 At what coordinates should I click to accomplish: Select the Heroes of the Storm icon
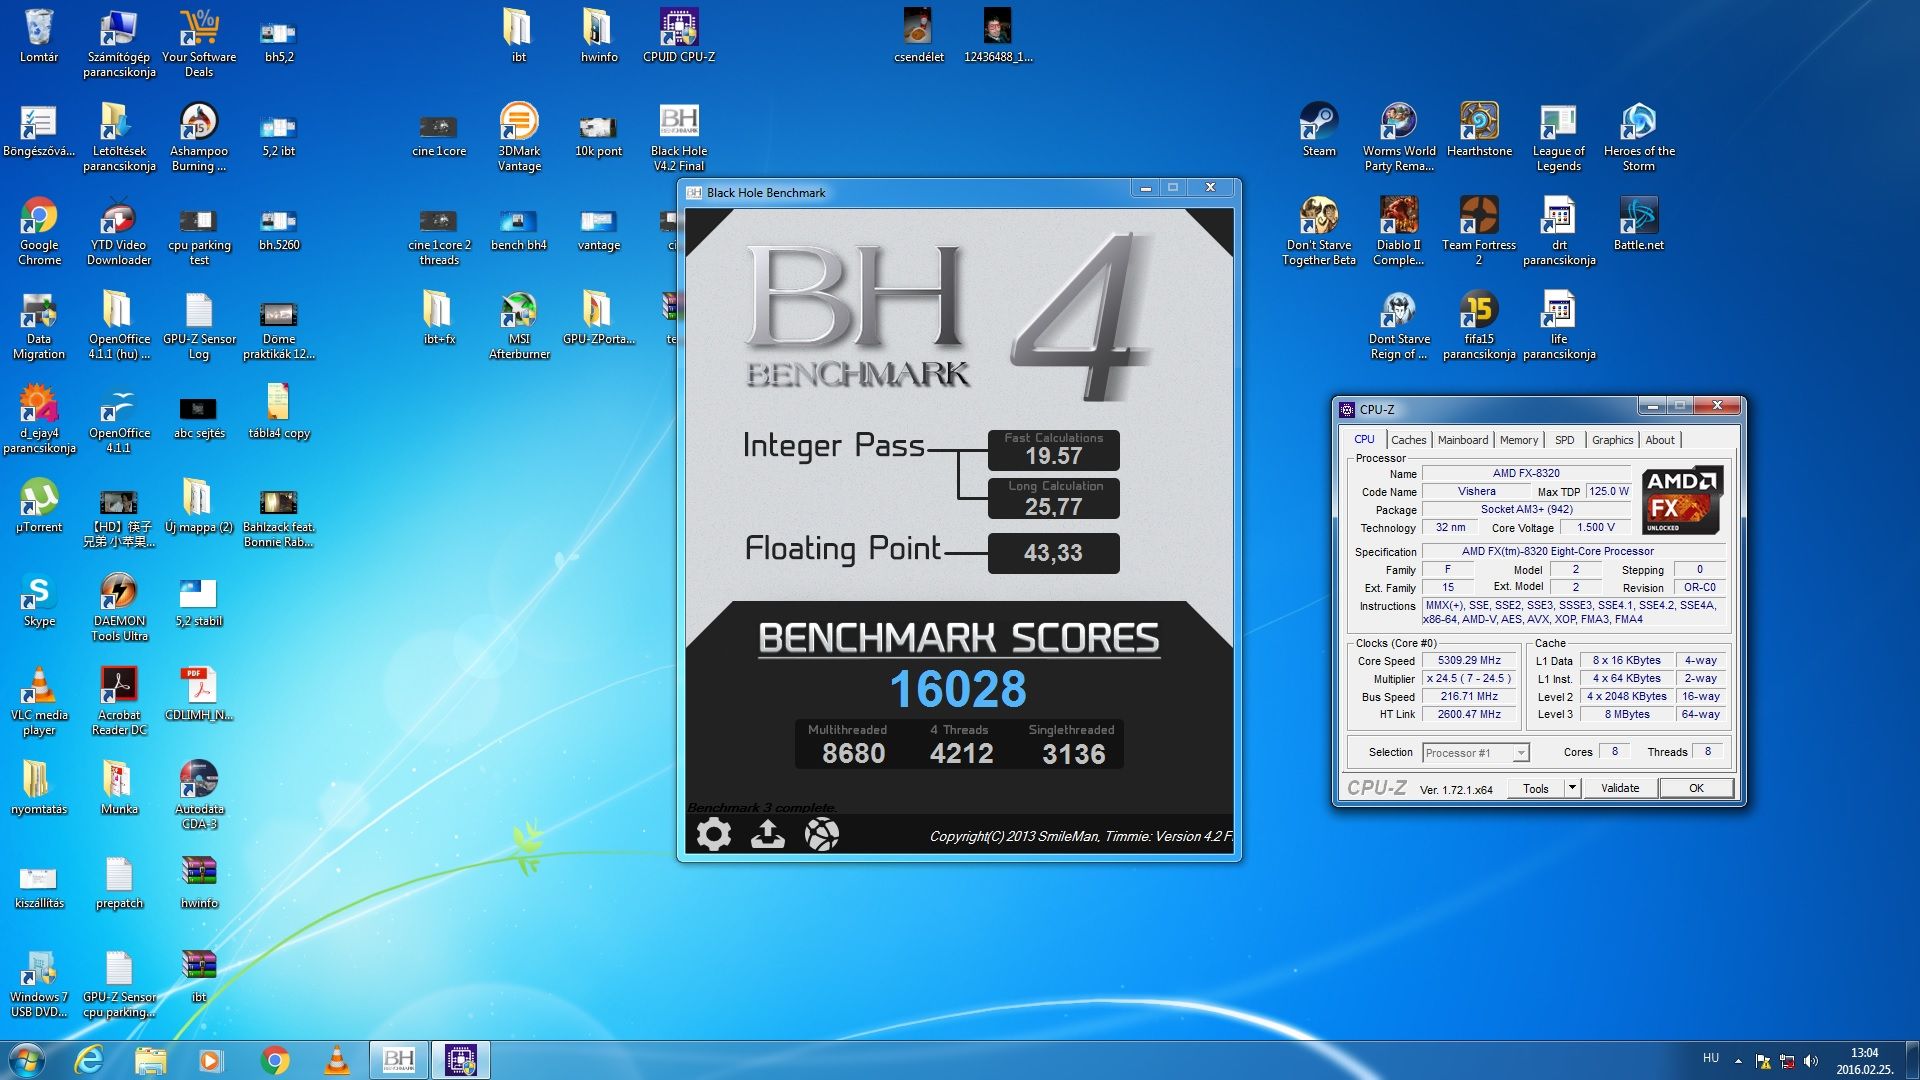pyautogui.click(x=1638, y=137)
